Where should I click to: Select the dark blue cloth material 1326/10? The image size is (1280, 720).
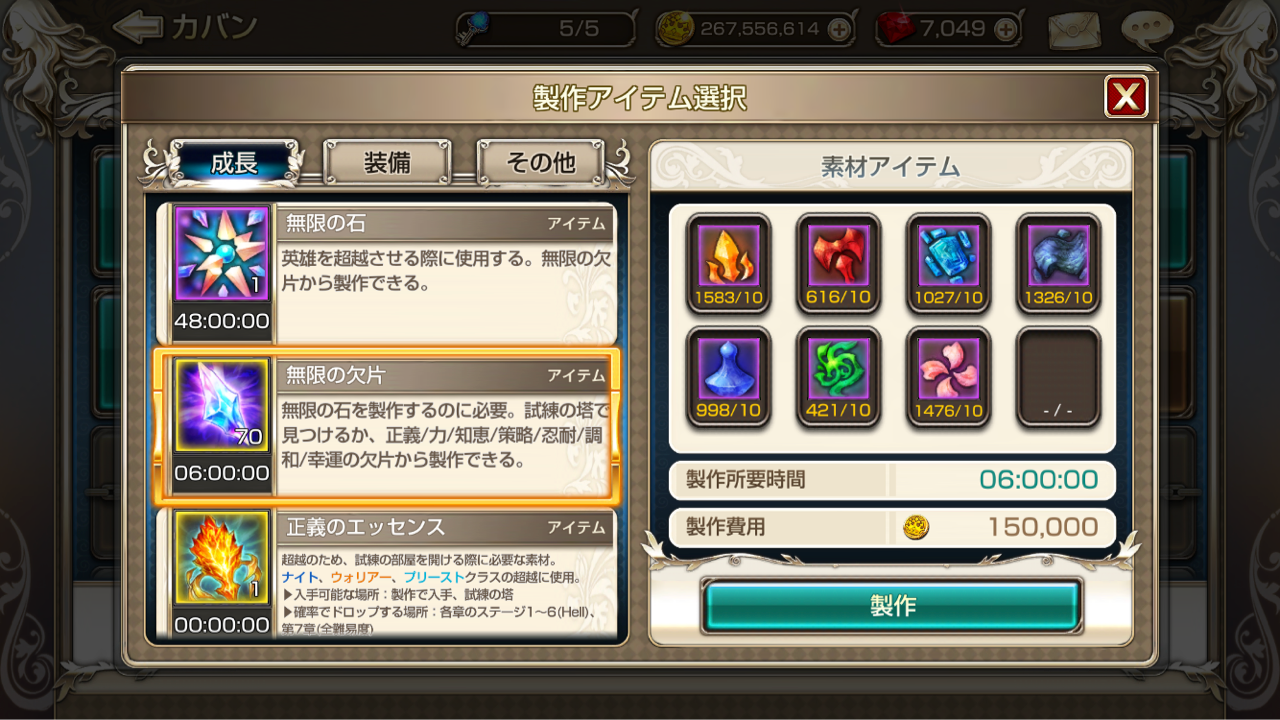point(1058,264)
